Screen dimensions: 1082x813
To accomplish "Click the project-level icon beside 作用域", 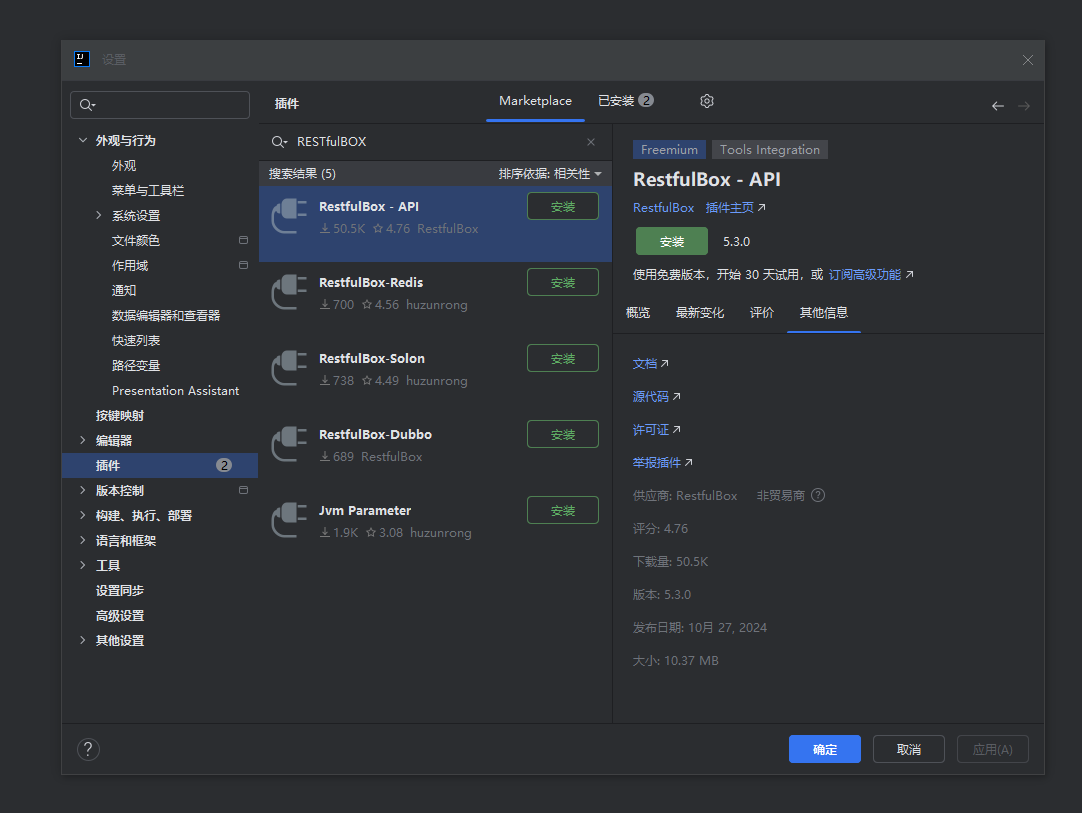I will pos(244,265).
